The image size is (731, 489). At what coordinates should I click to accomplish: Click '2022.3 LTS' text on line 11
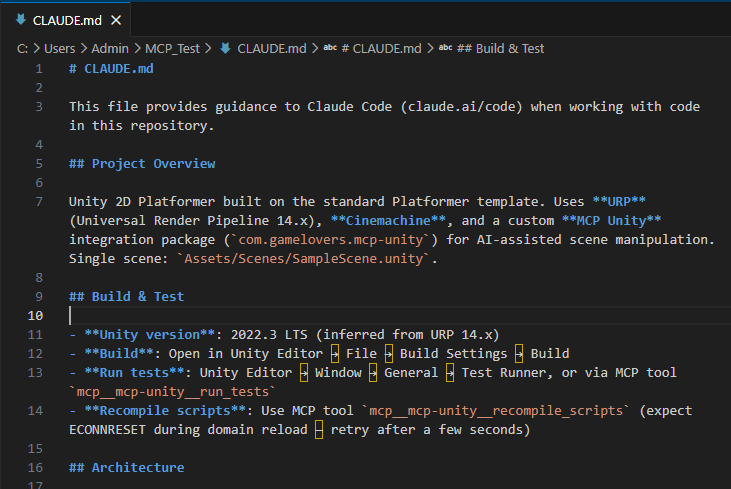pyautogui.click(x=269, y=335)
